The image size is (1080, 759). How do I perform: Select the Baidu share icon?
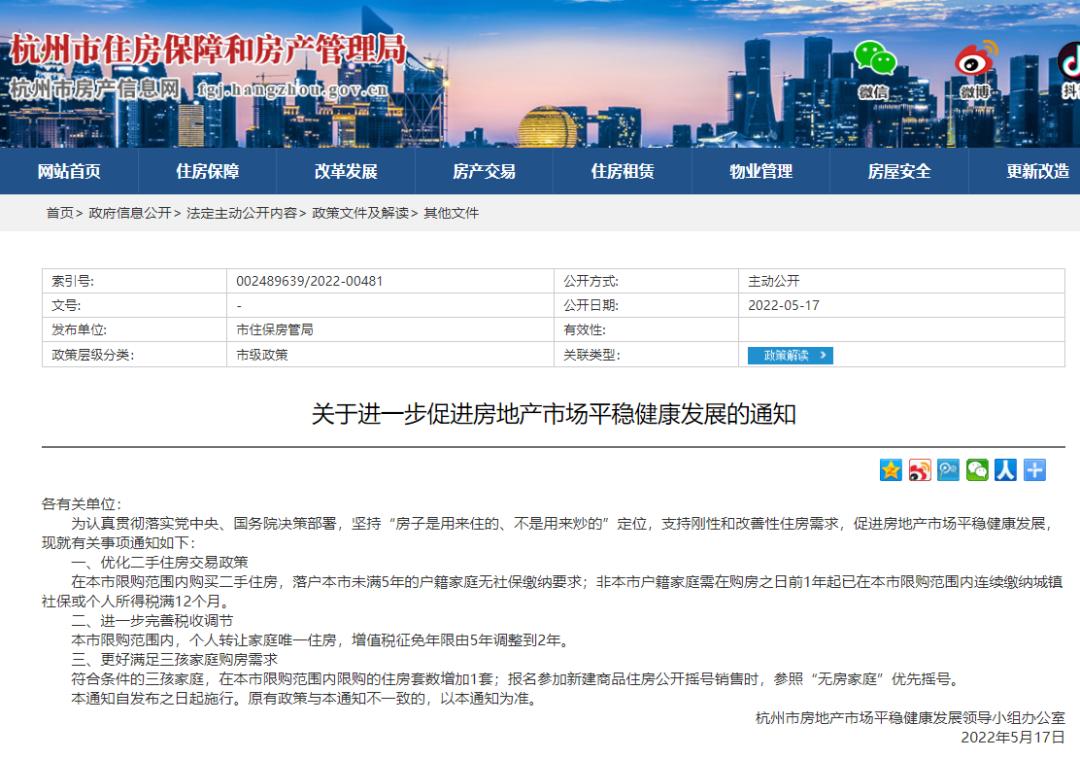pos(947,469)
